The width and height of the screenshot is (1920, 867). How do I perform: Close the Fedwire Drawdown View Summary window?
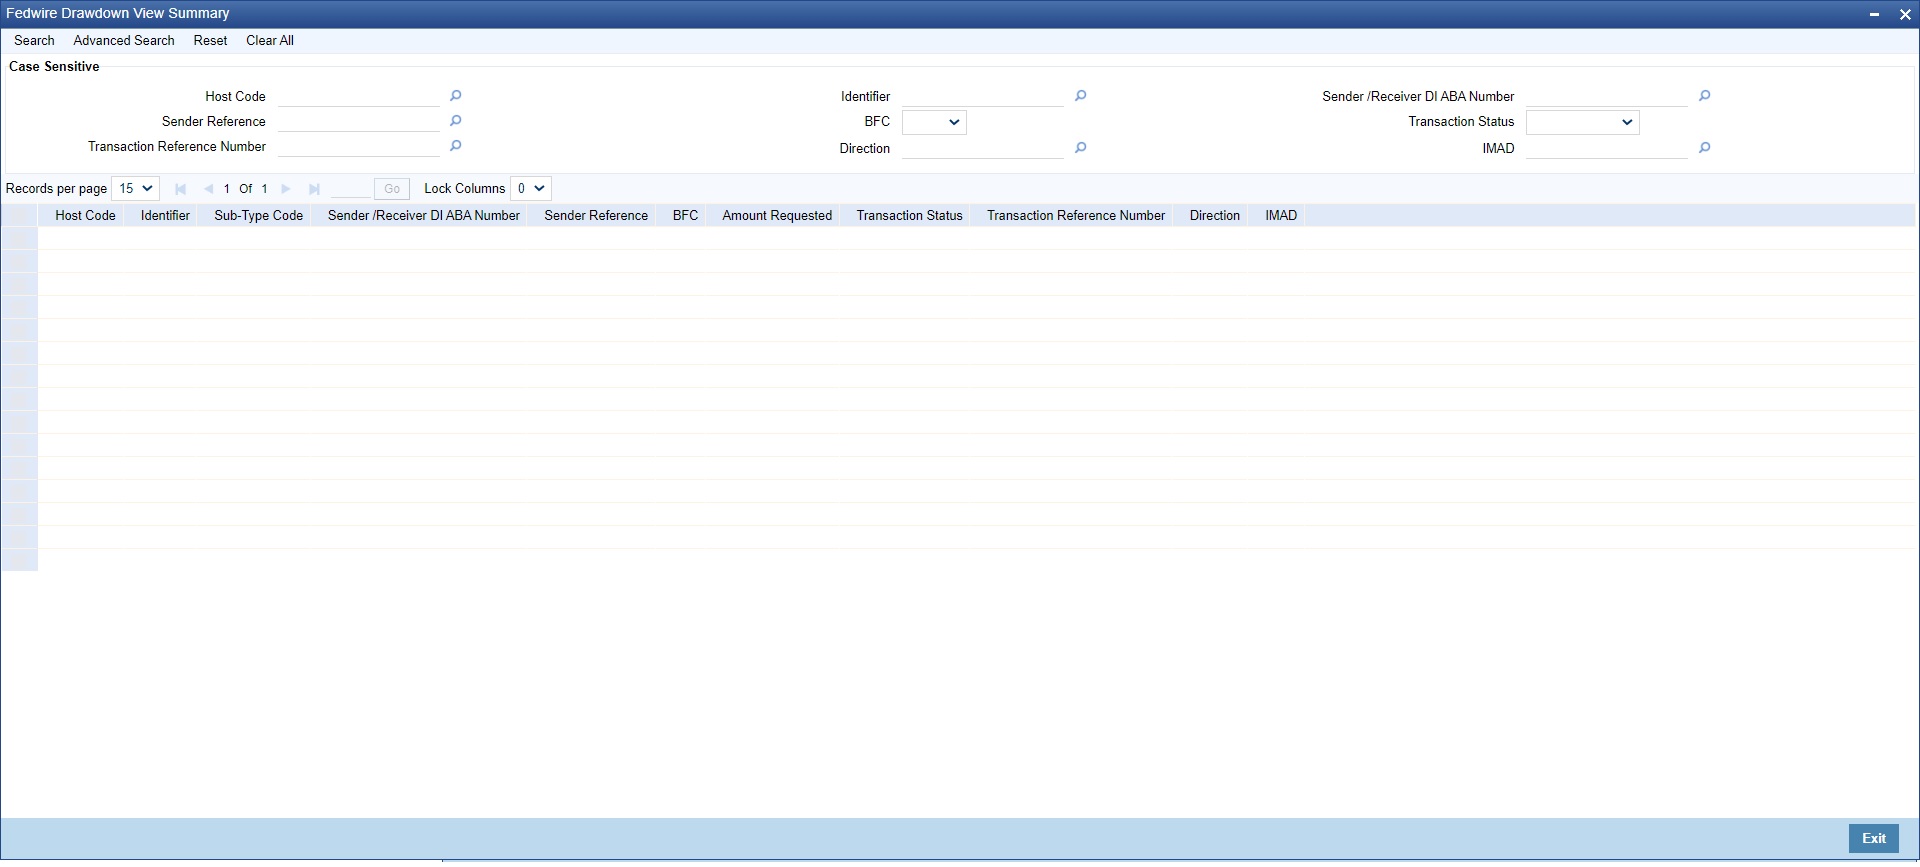click(1905, 14)
